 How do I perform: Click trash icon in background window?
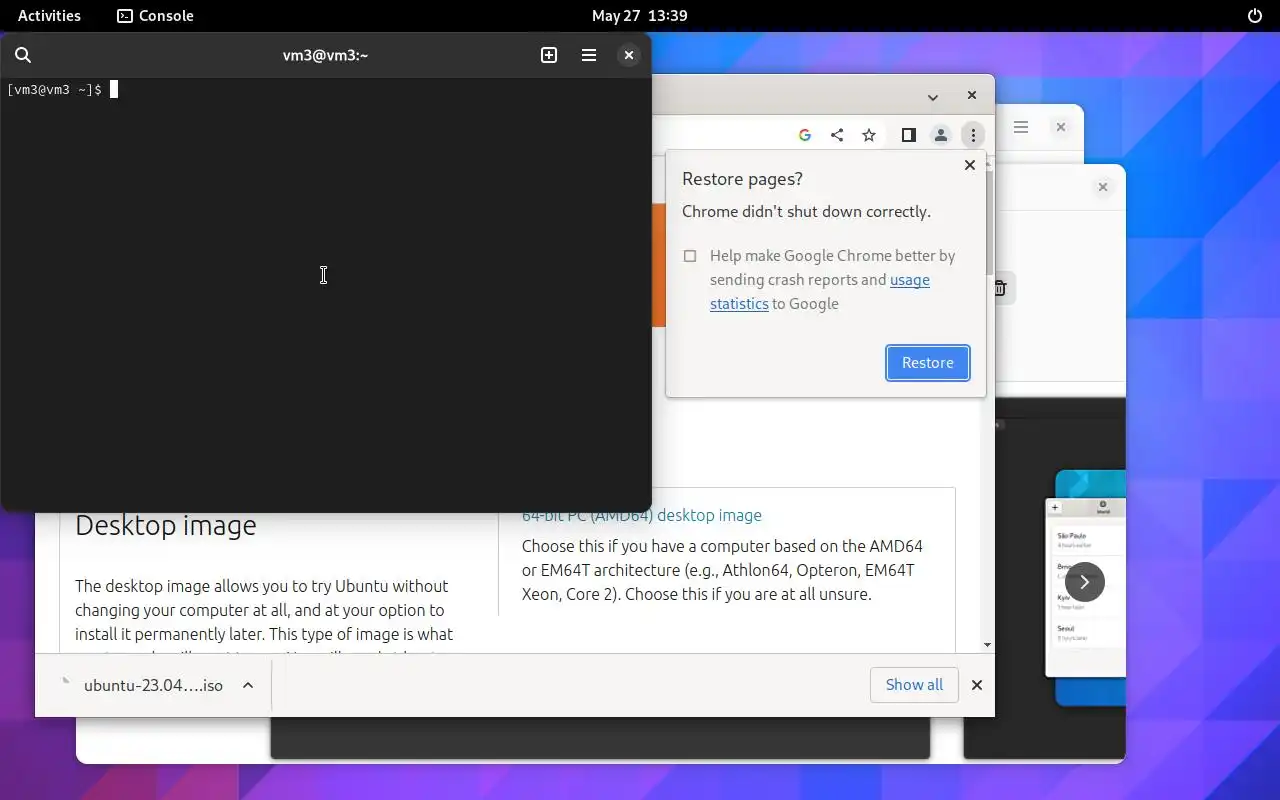click(1001, 288)
